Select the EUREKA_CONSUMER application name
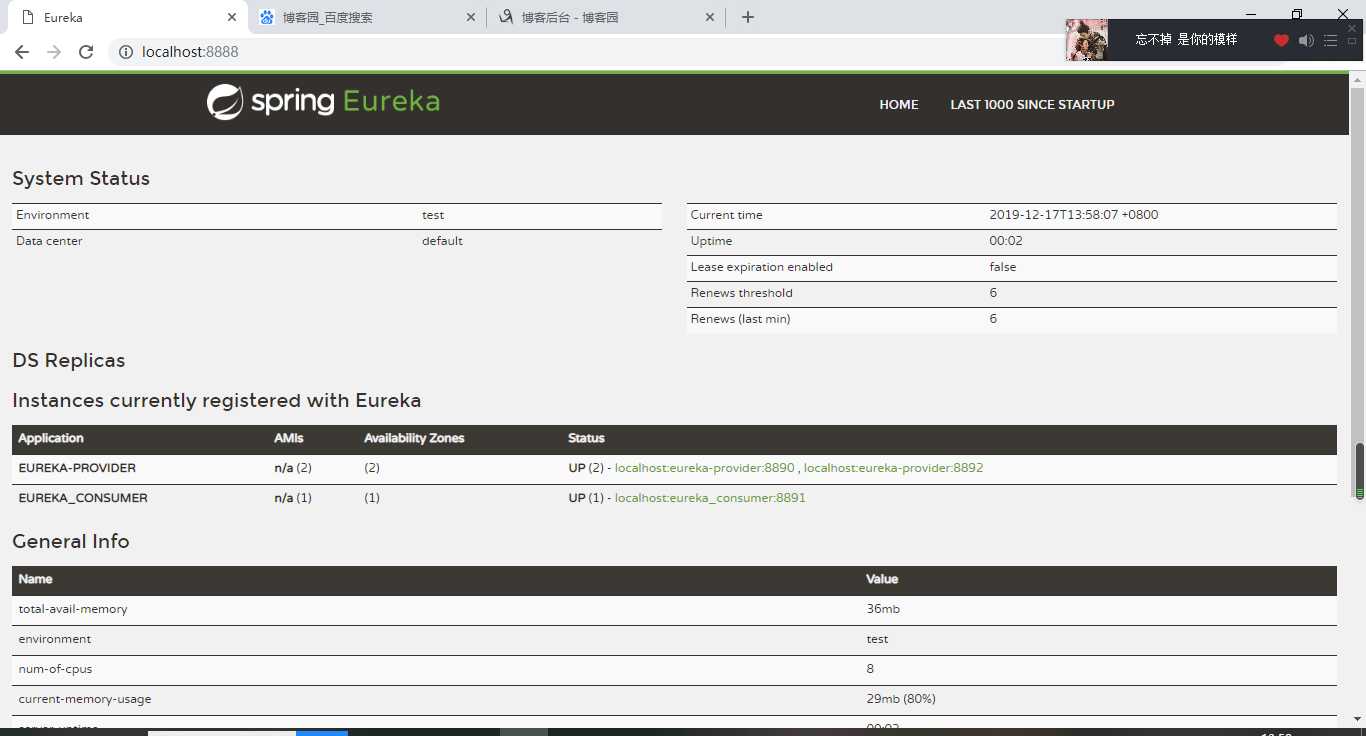Image resolution: width=1366 pixels, height=736 pixels. pos(83,498)
